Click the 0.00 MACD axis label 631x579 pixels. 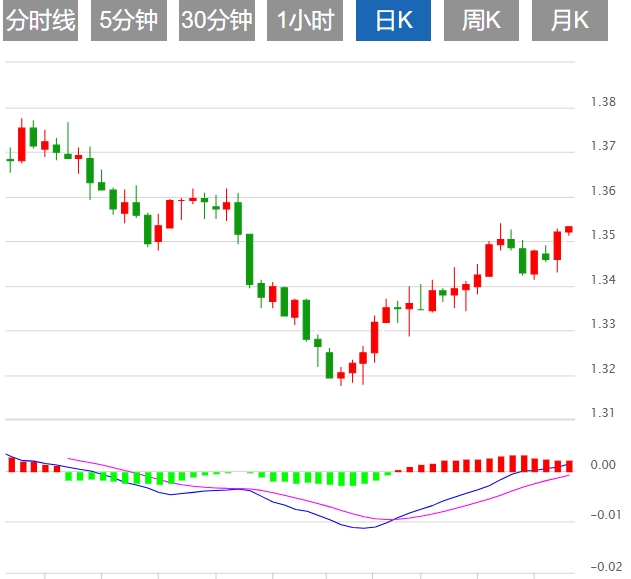603,465
